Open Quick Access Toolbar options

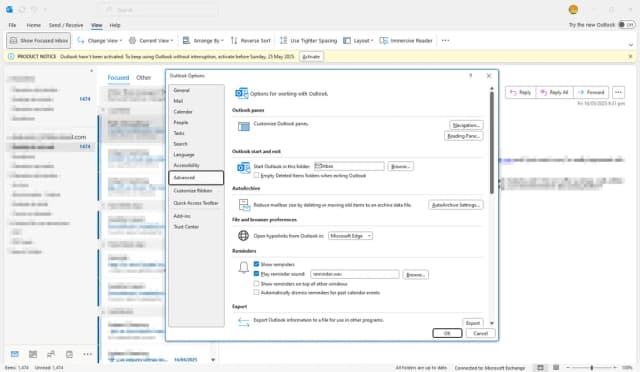coord(196,203)
